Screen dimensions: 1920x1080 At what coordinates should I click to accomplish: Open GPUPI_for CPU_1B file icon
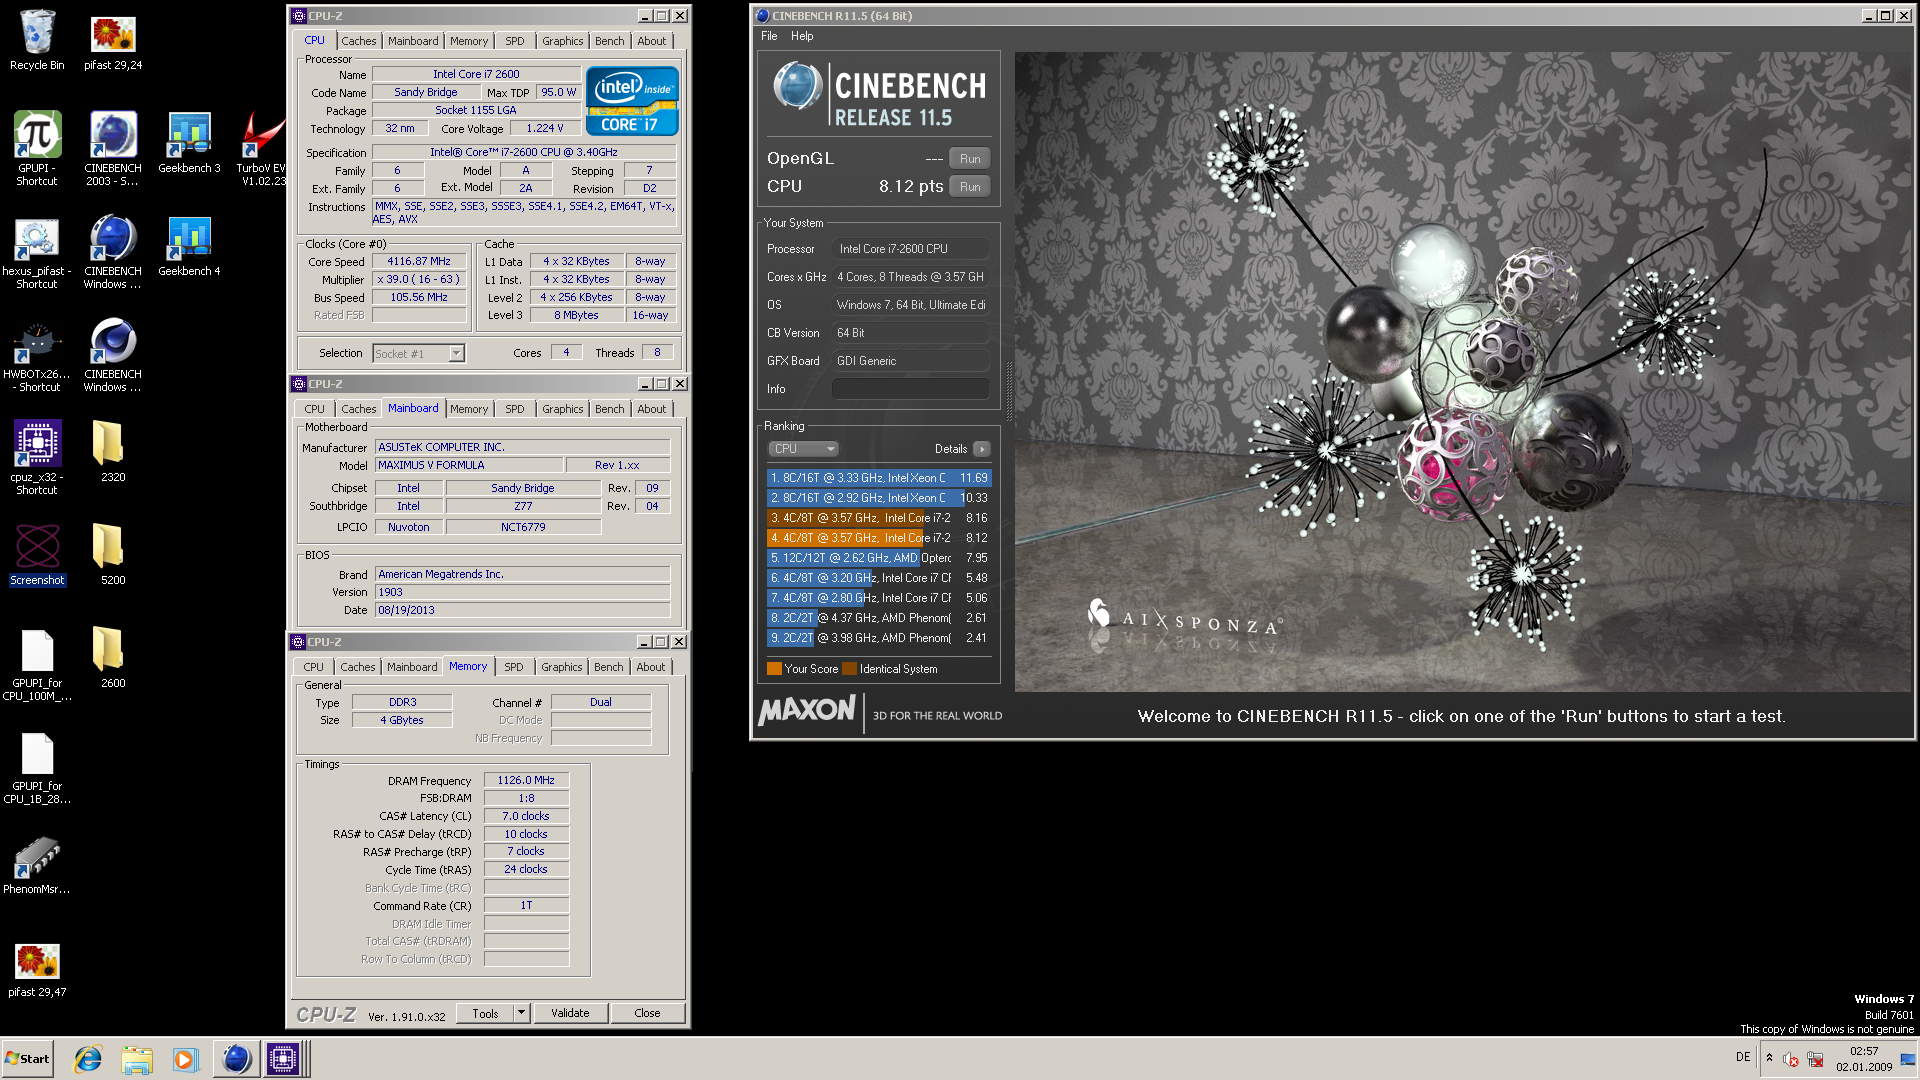[37, 768]
